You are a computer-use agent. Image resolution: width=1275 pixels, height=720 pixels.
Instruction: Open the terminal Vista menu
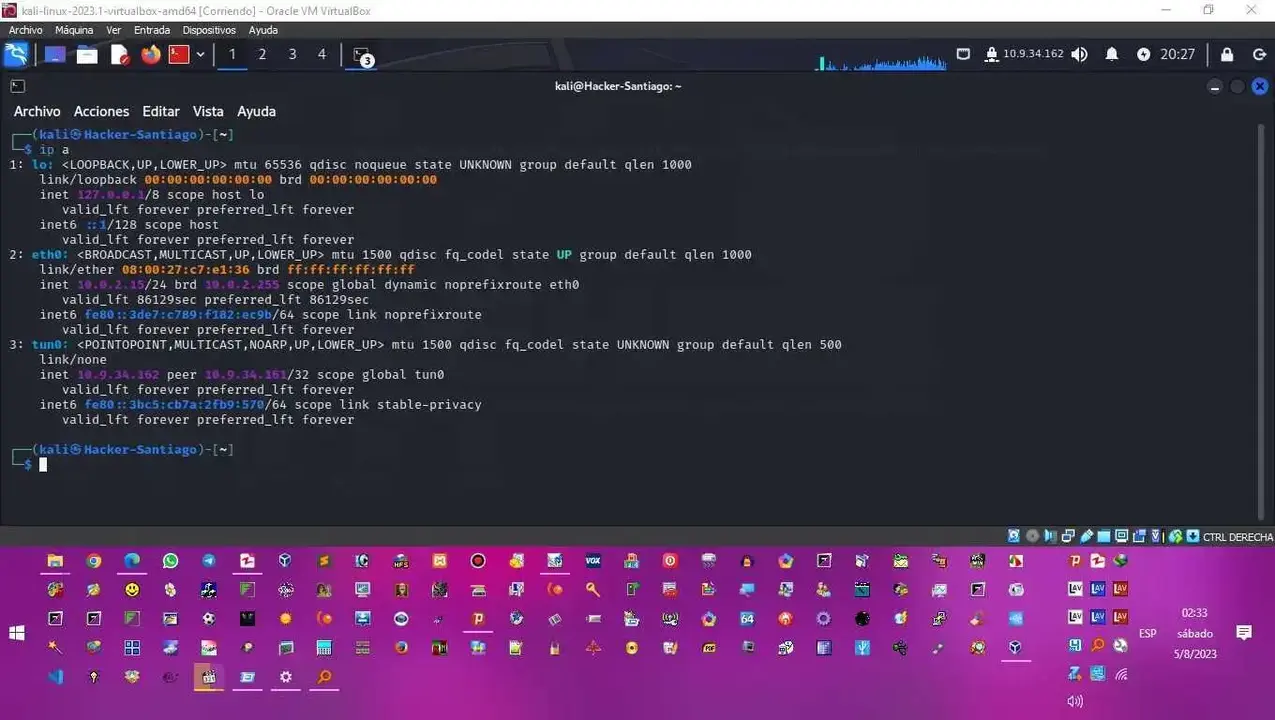pos(208,111)
